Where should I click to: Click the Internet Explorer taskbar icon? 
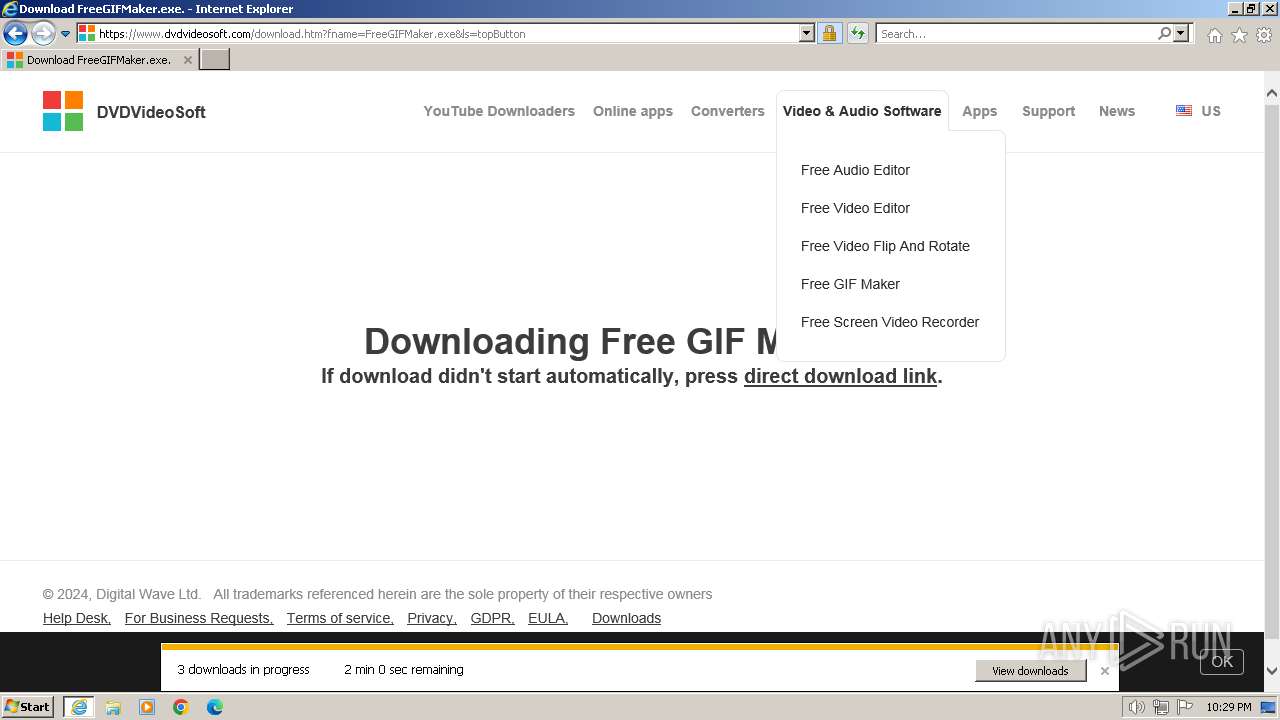click(79, 707)
